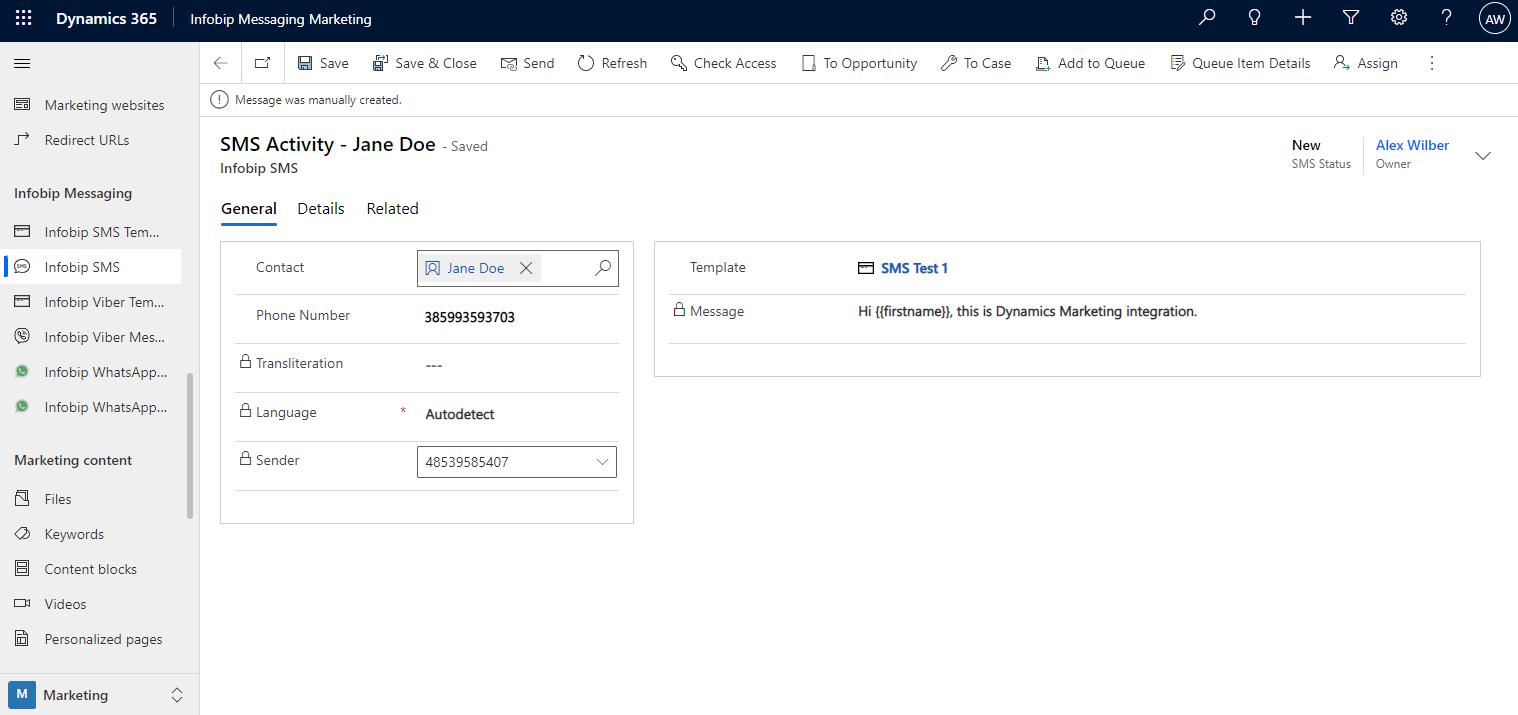The width and height of the screenshot is (1518, 715).
Task: Open the SMS Test 1 template link
Action: pyautogui.click(x=913, y=268)
